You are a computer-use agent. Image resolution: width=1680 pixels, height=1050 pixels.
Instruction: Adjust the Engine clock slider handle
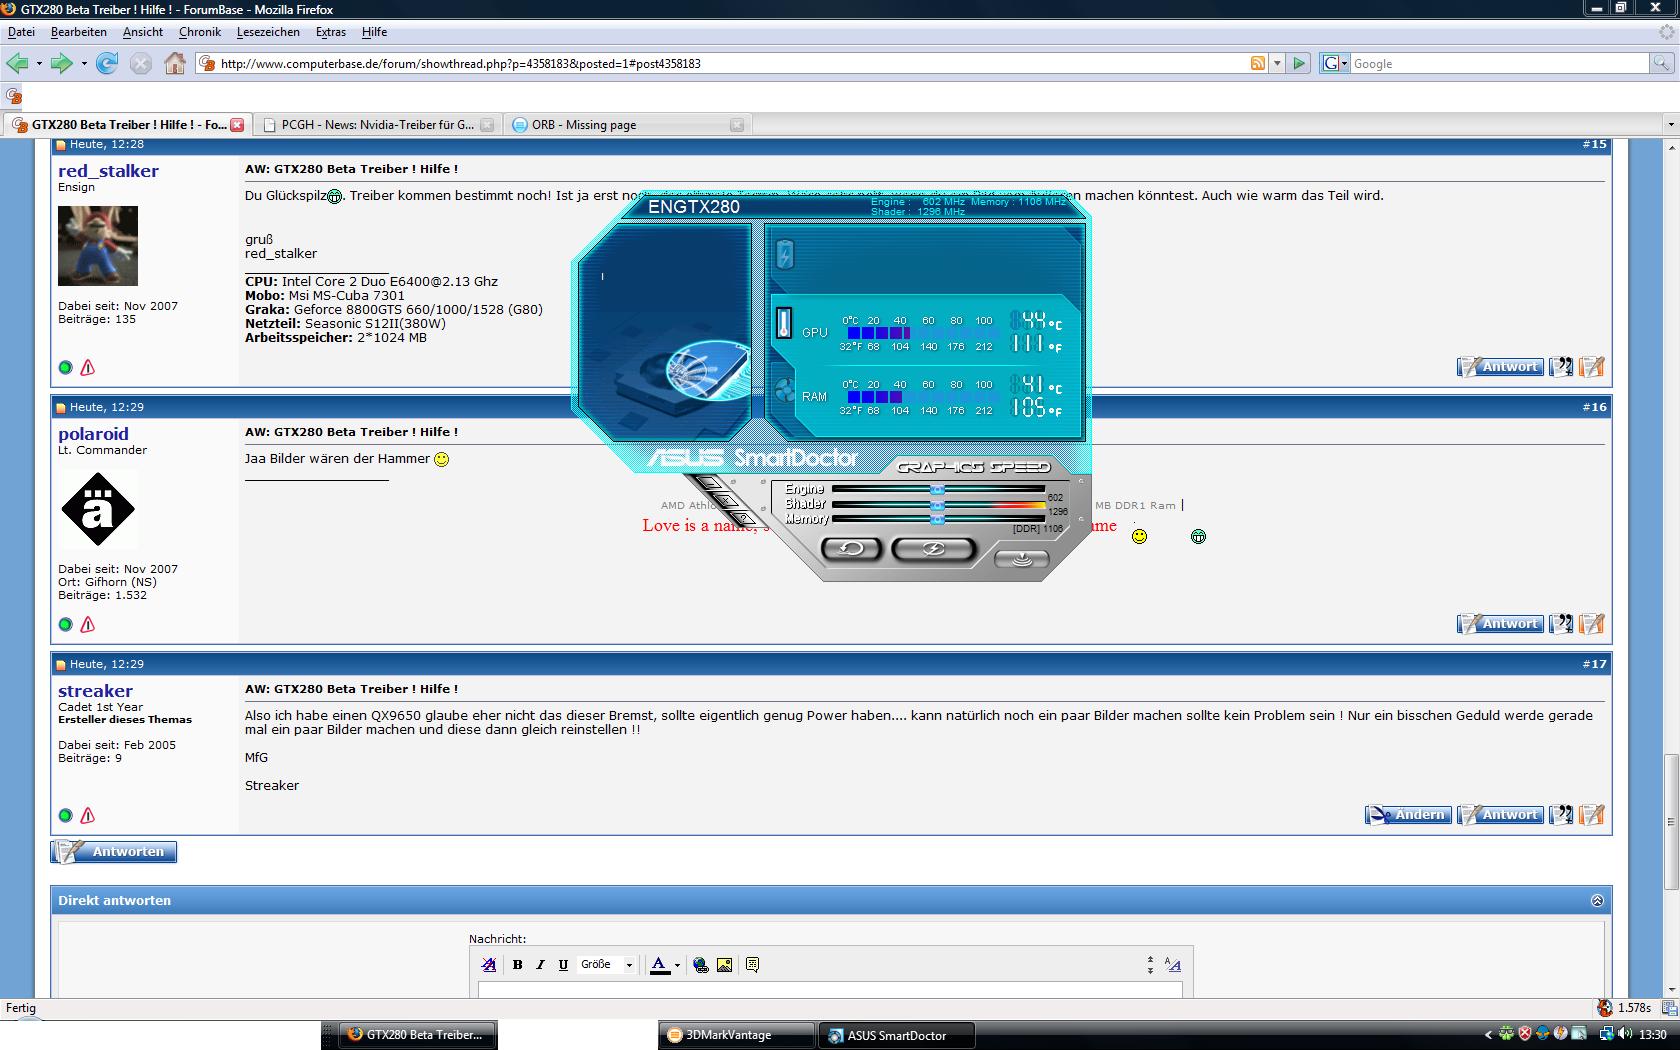[937, 490]
